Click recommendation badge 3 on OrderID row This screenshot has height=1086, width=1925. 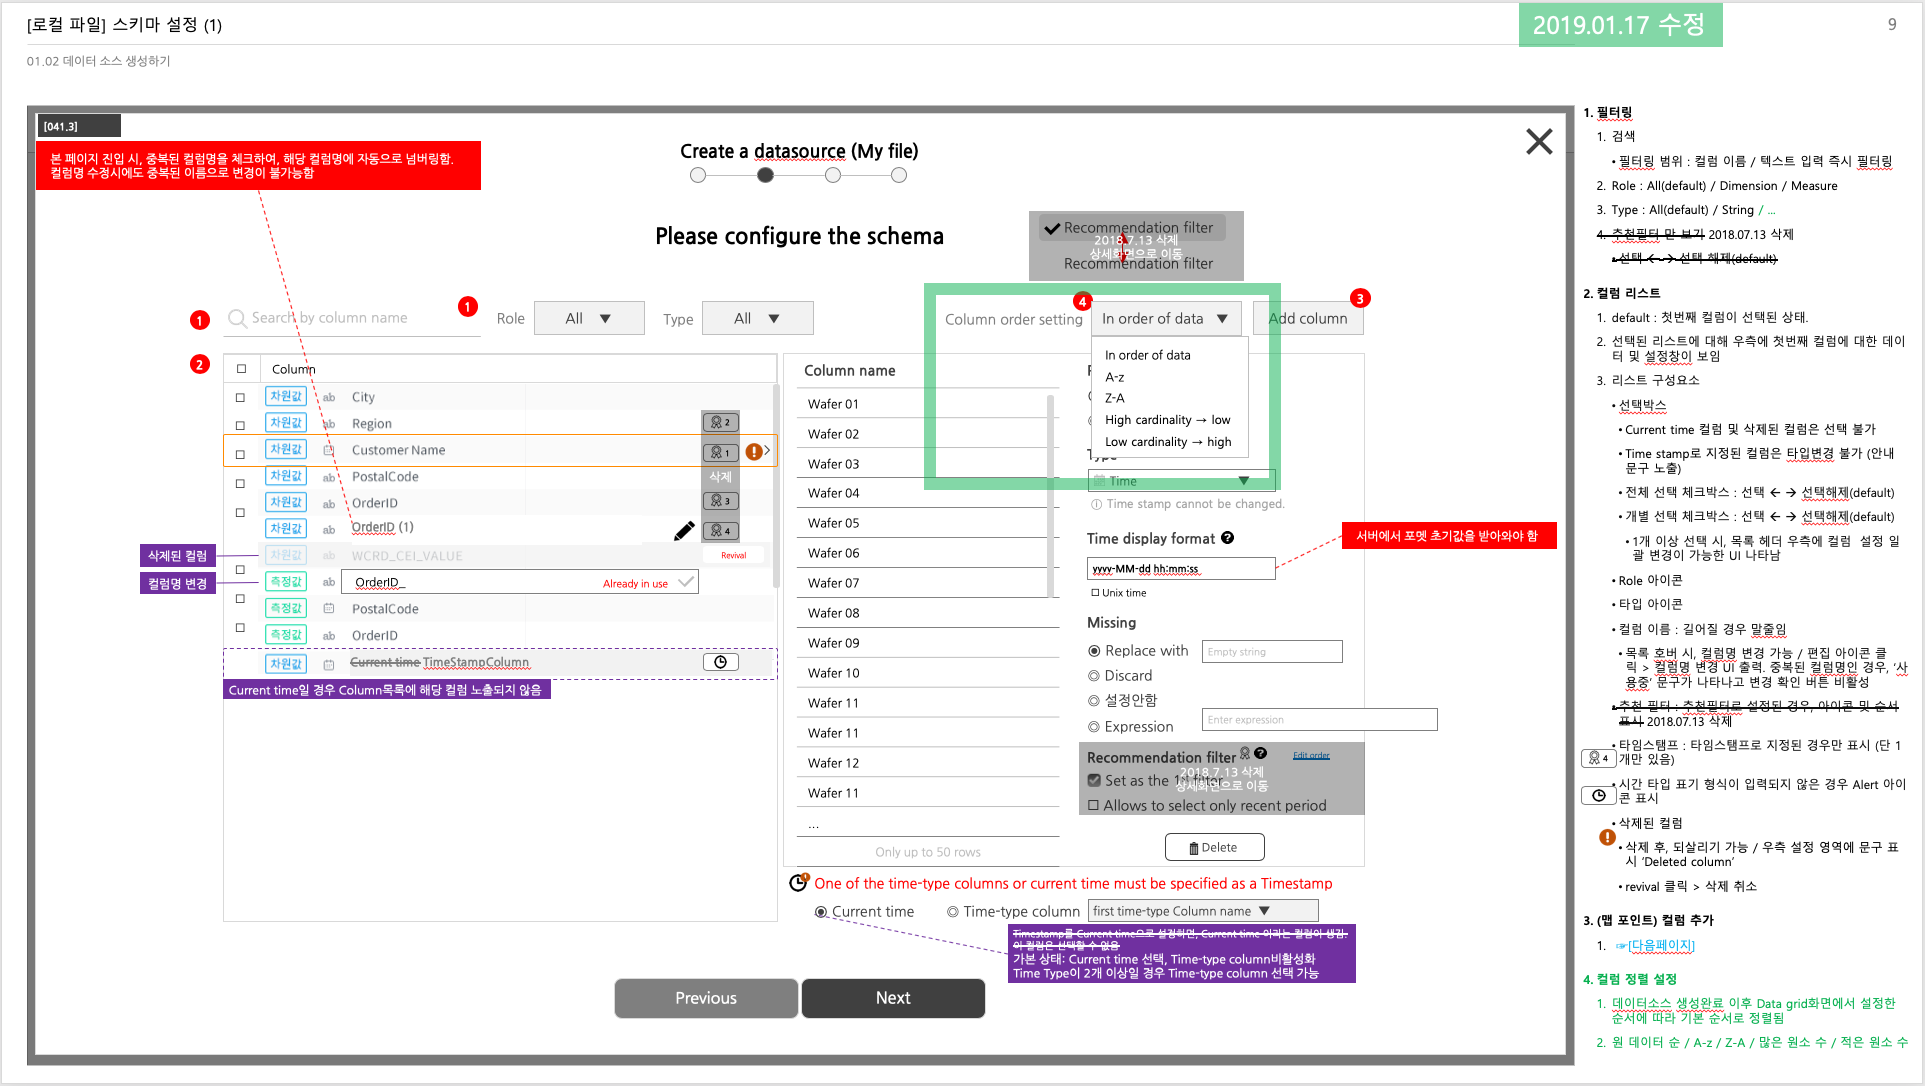pos(720,501)
